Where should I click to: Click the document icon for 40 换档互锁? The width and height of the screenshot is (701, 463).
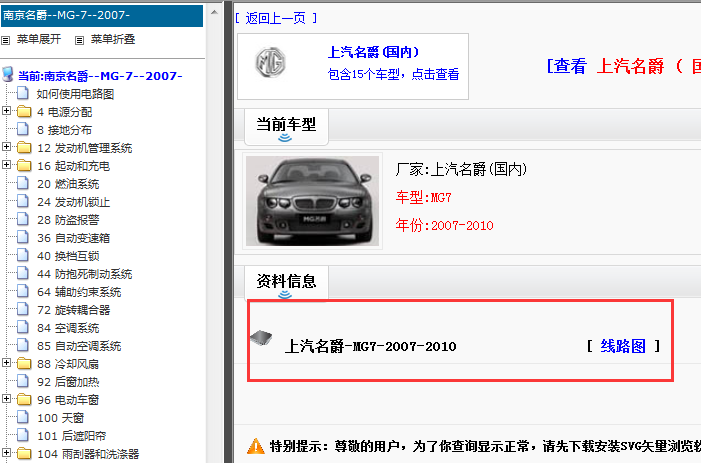[23, 255]
